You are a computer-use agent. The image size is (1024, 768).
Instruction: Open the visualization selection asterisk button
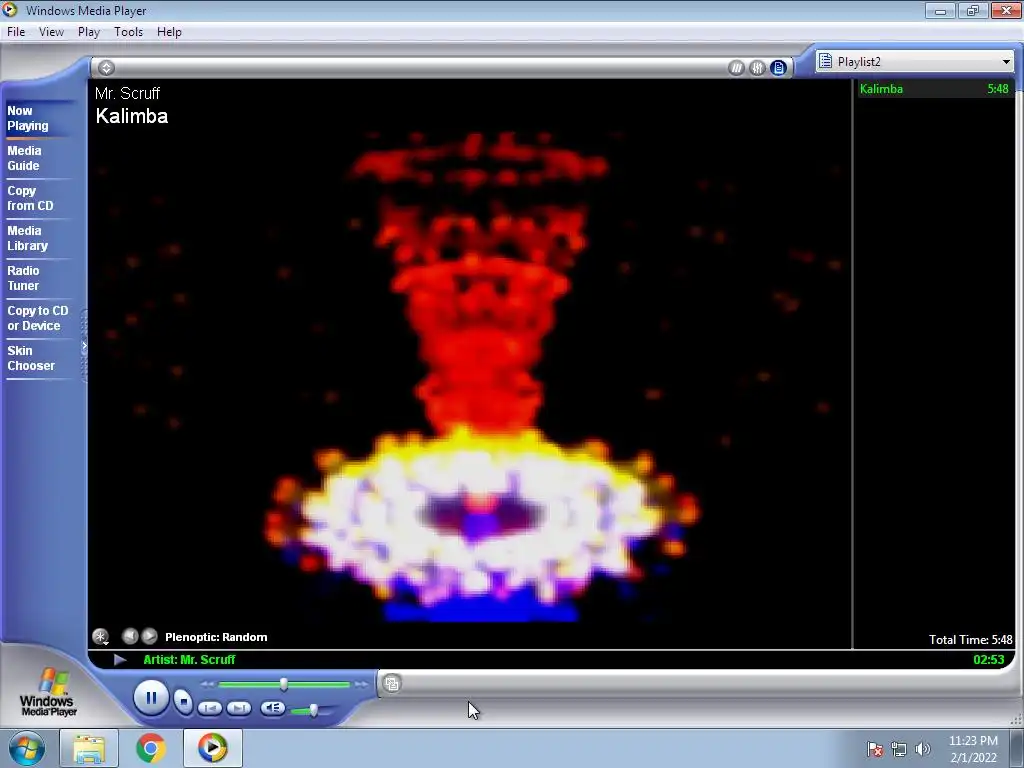(101, 637)
